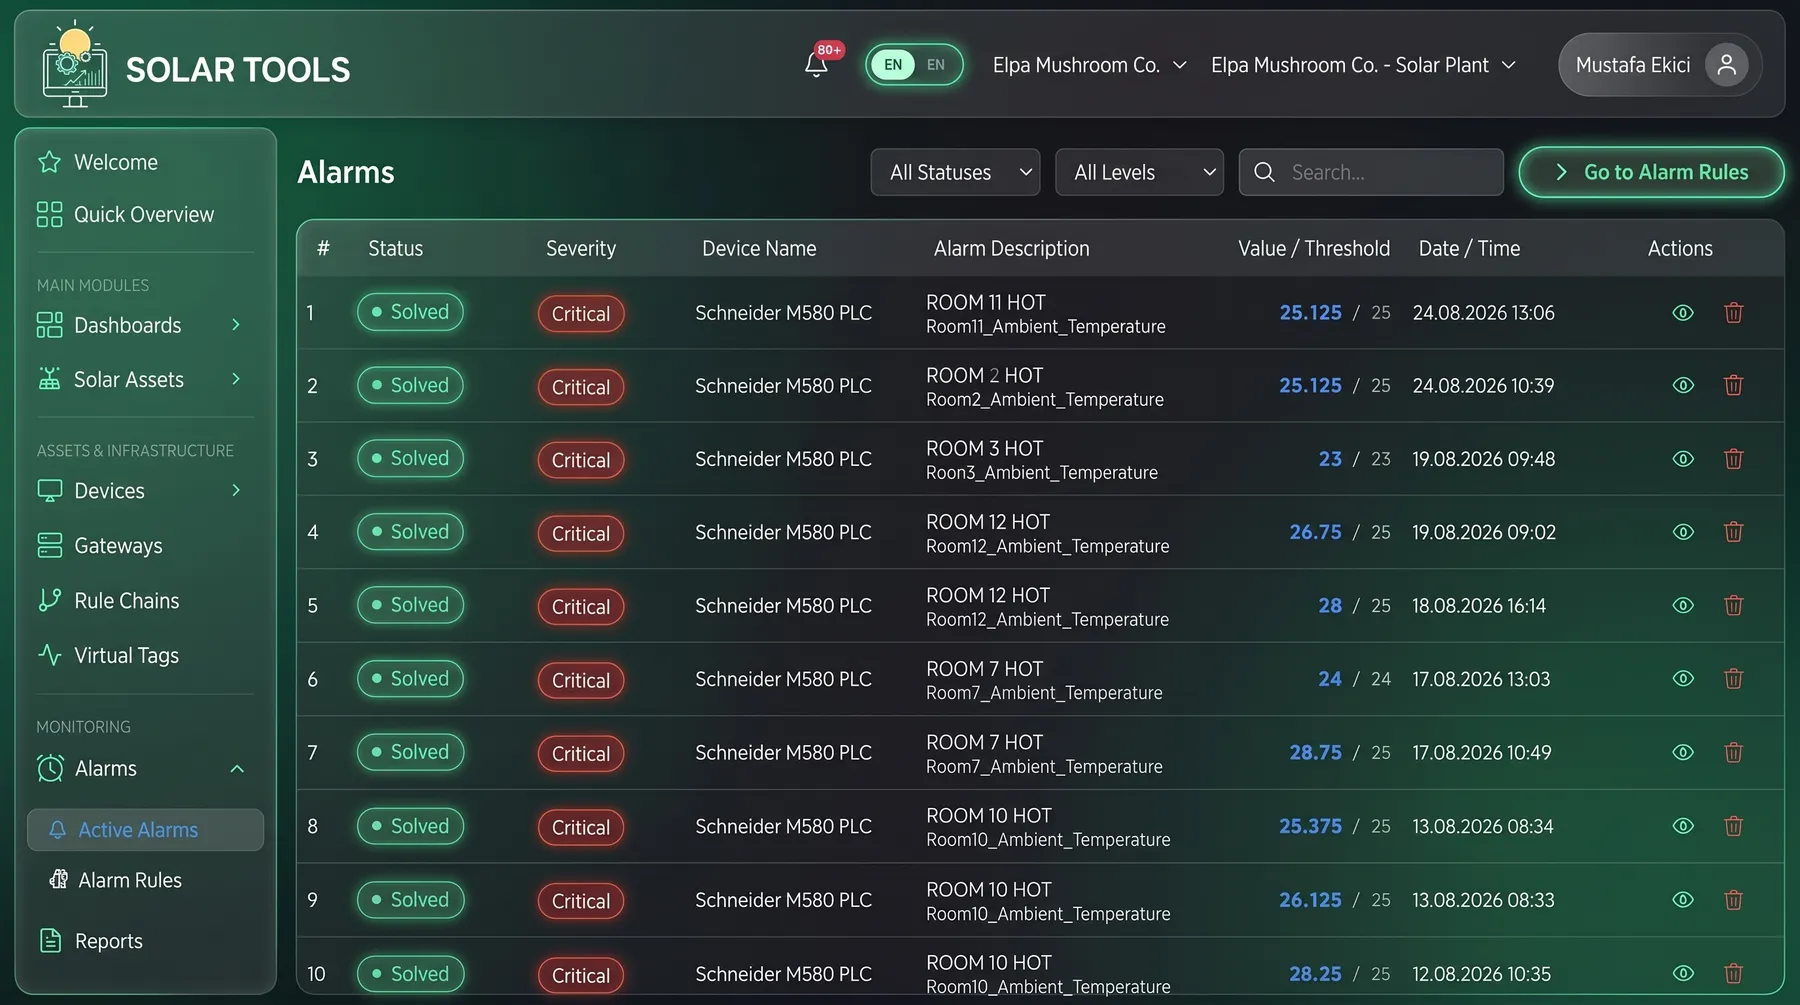1800x1005 pixels.
Task: Open the Elpa Mushroom Co. company dropdown
Action: (1089, 65)
